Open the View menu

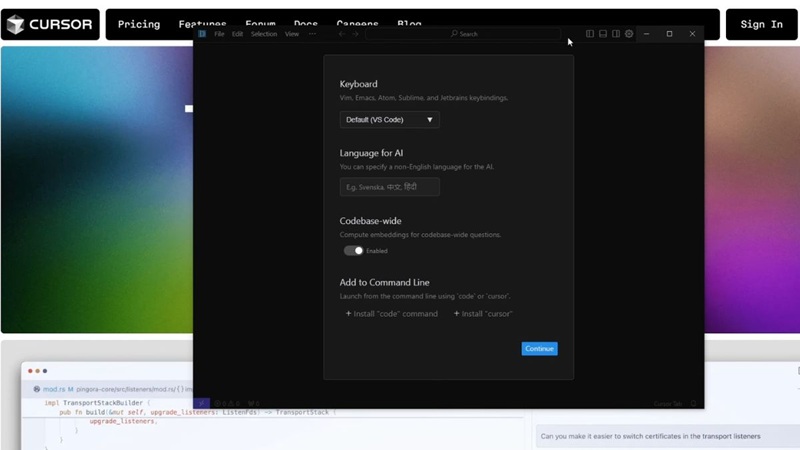[x=292, y=34]
